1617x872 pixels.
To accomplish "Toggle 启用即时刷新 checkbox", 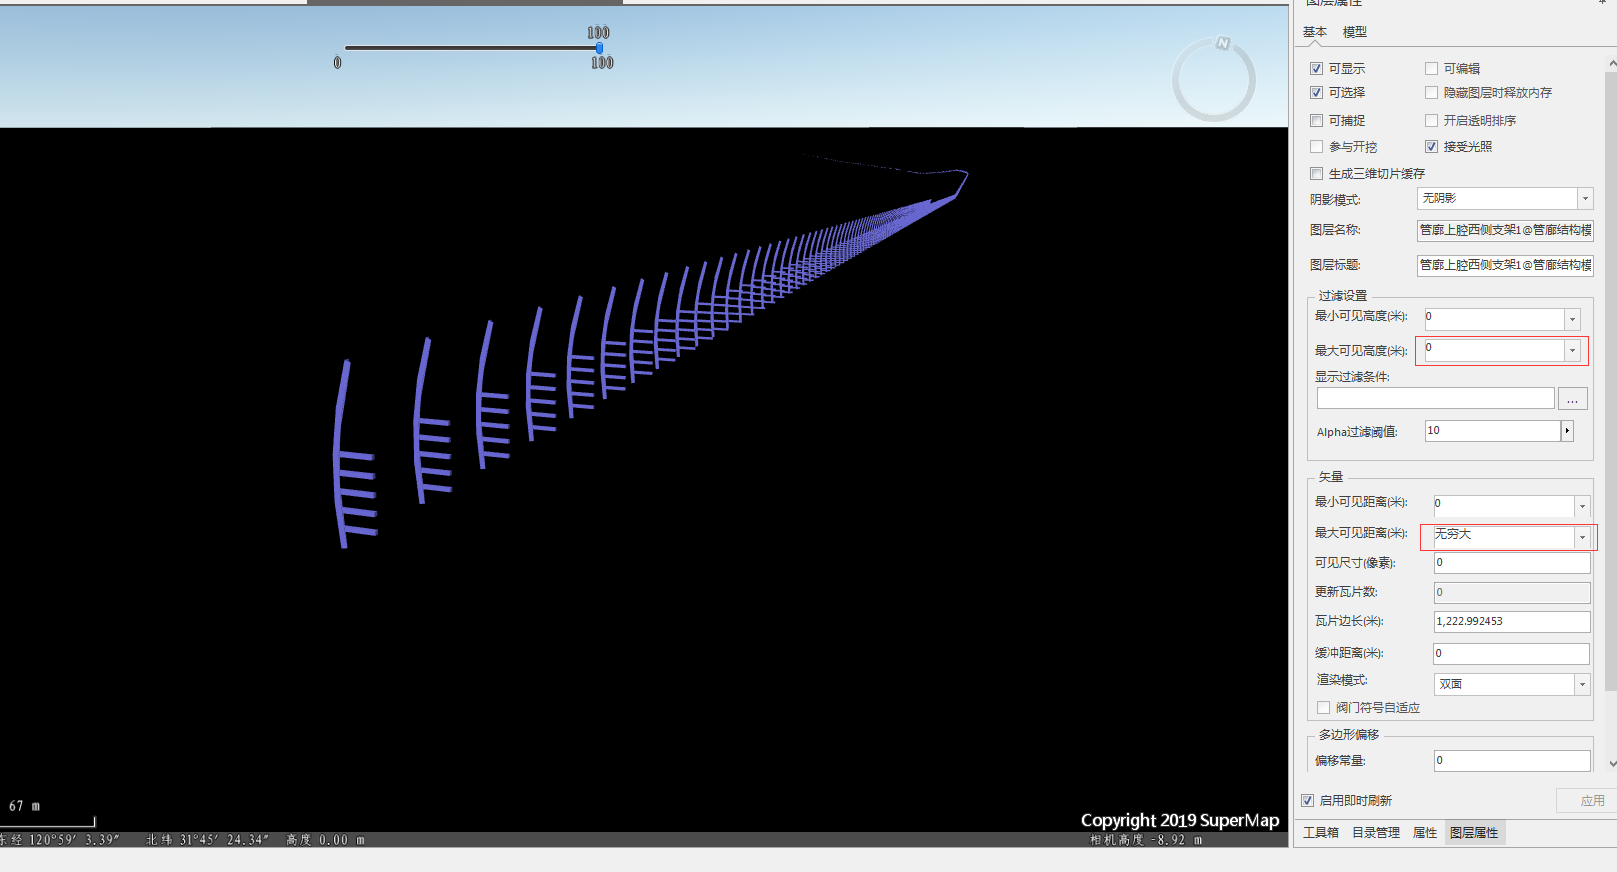I will pyautogui.click(x=1308, y=801).
